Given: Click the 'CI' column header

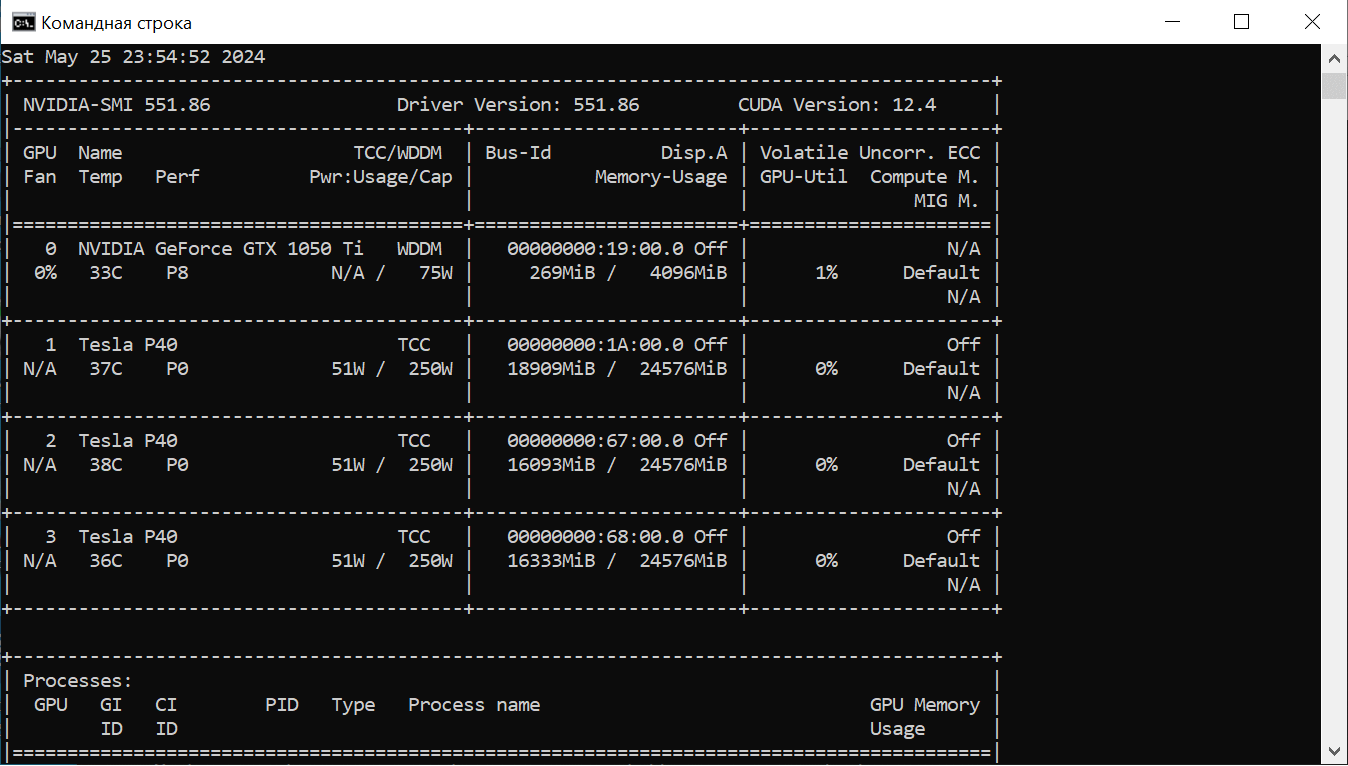Looking at the screenshot, I should click(x=166, y=705).
